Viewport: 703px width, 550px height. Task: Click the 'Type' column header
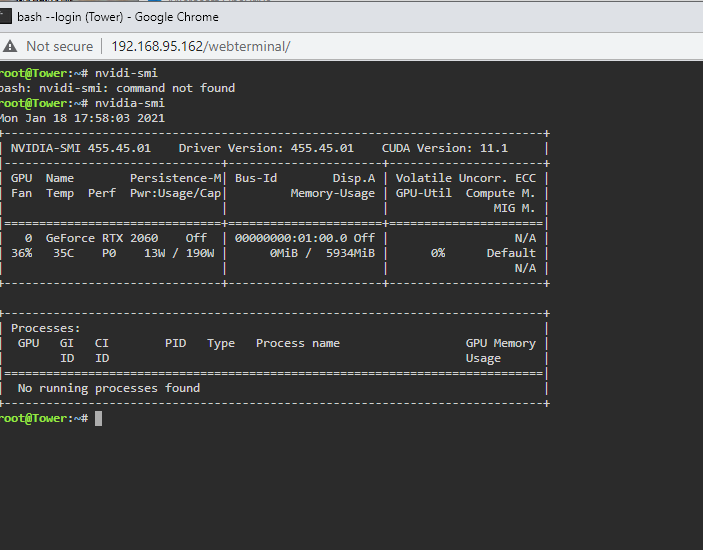221,344
